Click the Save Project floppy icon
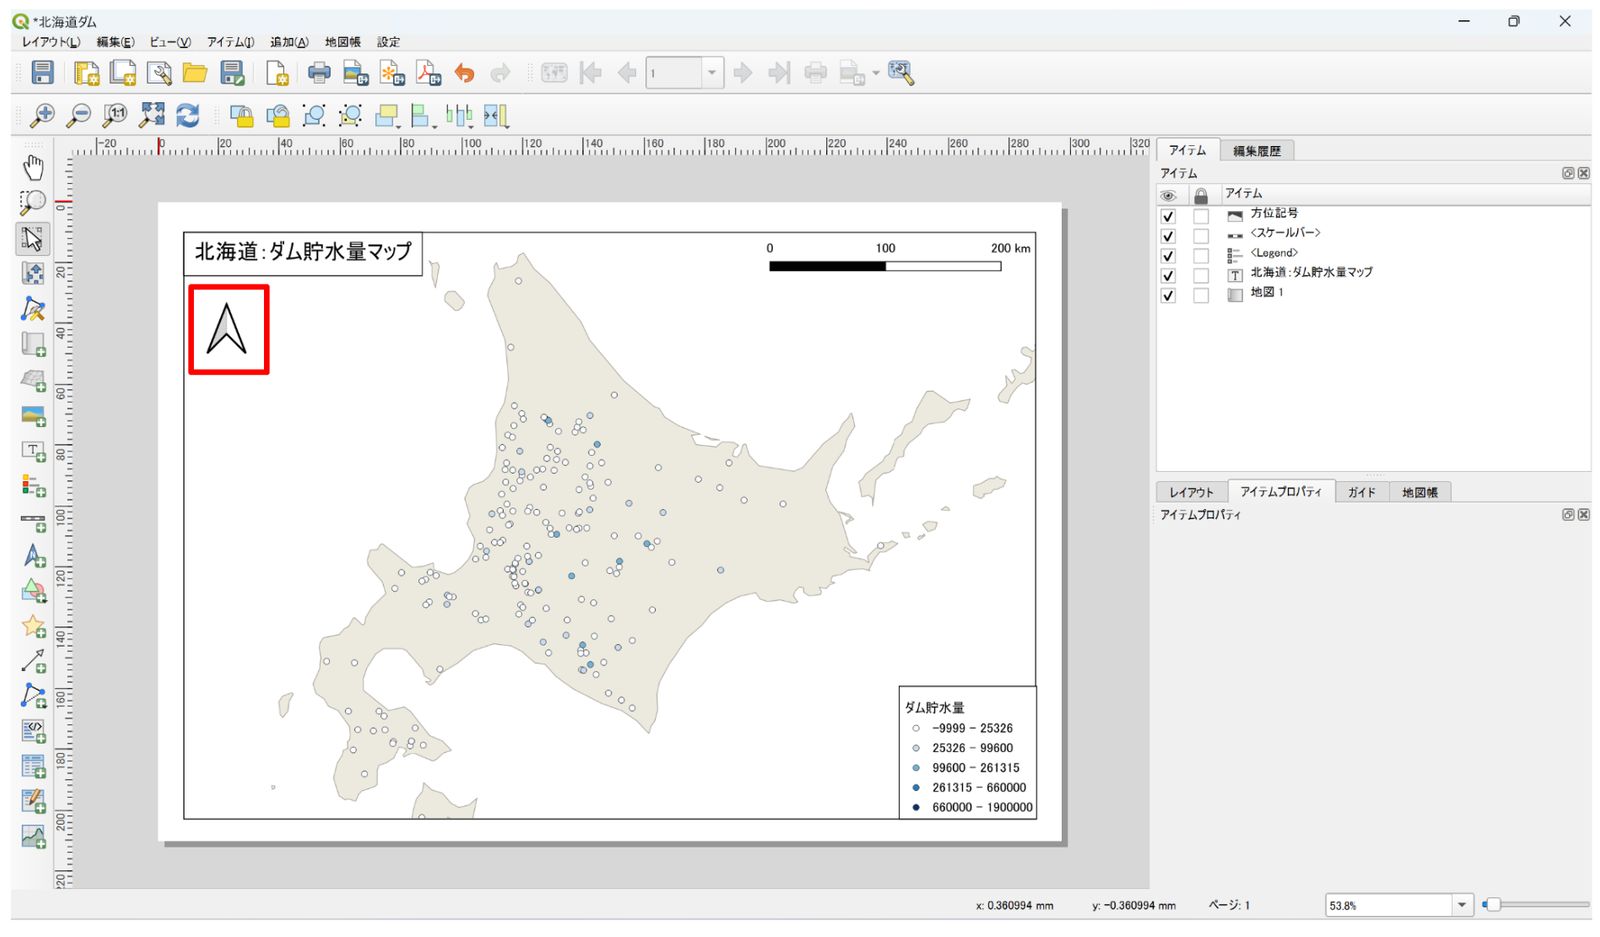 coord(42,73)
